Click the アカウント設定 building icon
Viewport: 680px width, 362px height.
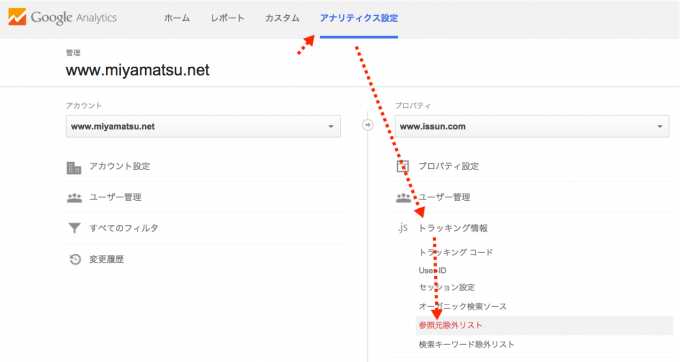point(74,167)
